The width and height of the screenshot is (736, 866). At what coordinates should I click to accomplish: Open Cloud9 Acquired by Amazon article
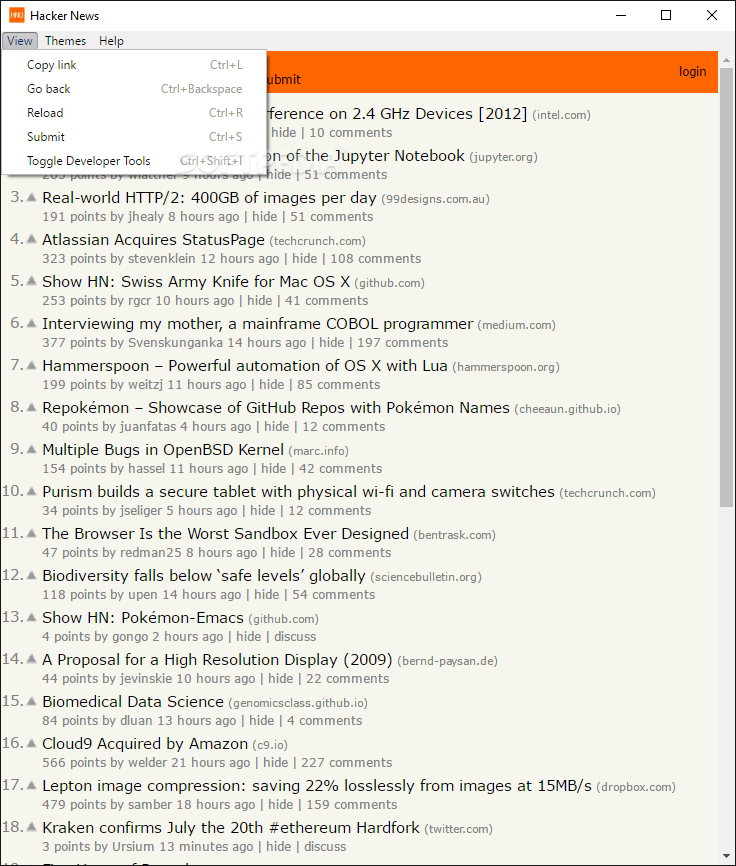coord(145,743)
